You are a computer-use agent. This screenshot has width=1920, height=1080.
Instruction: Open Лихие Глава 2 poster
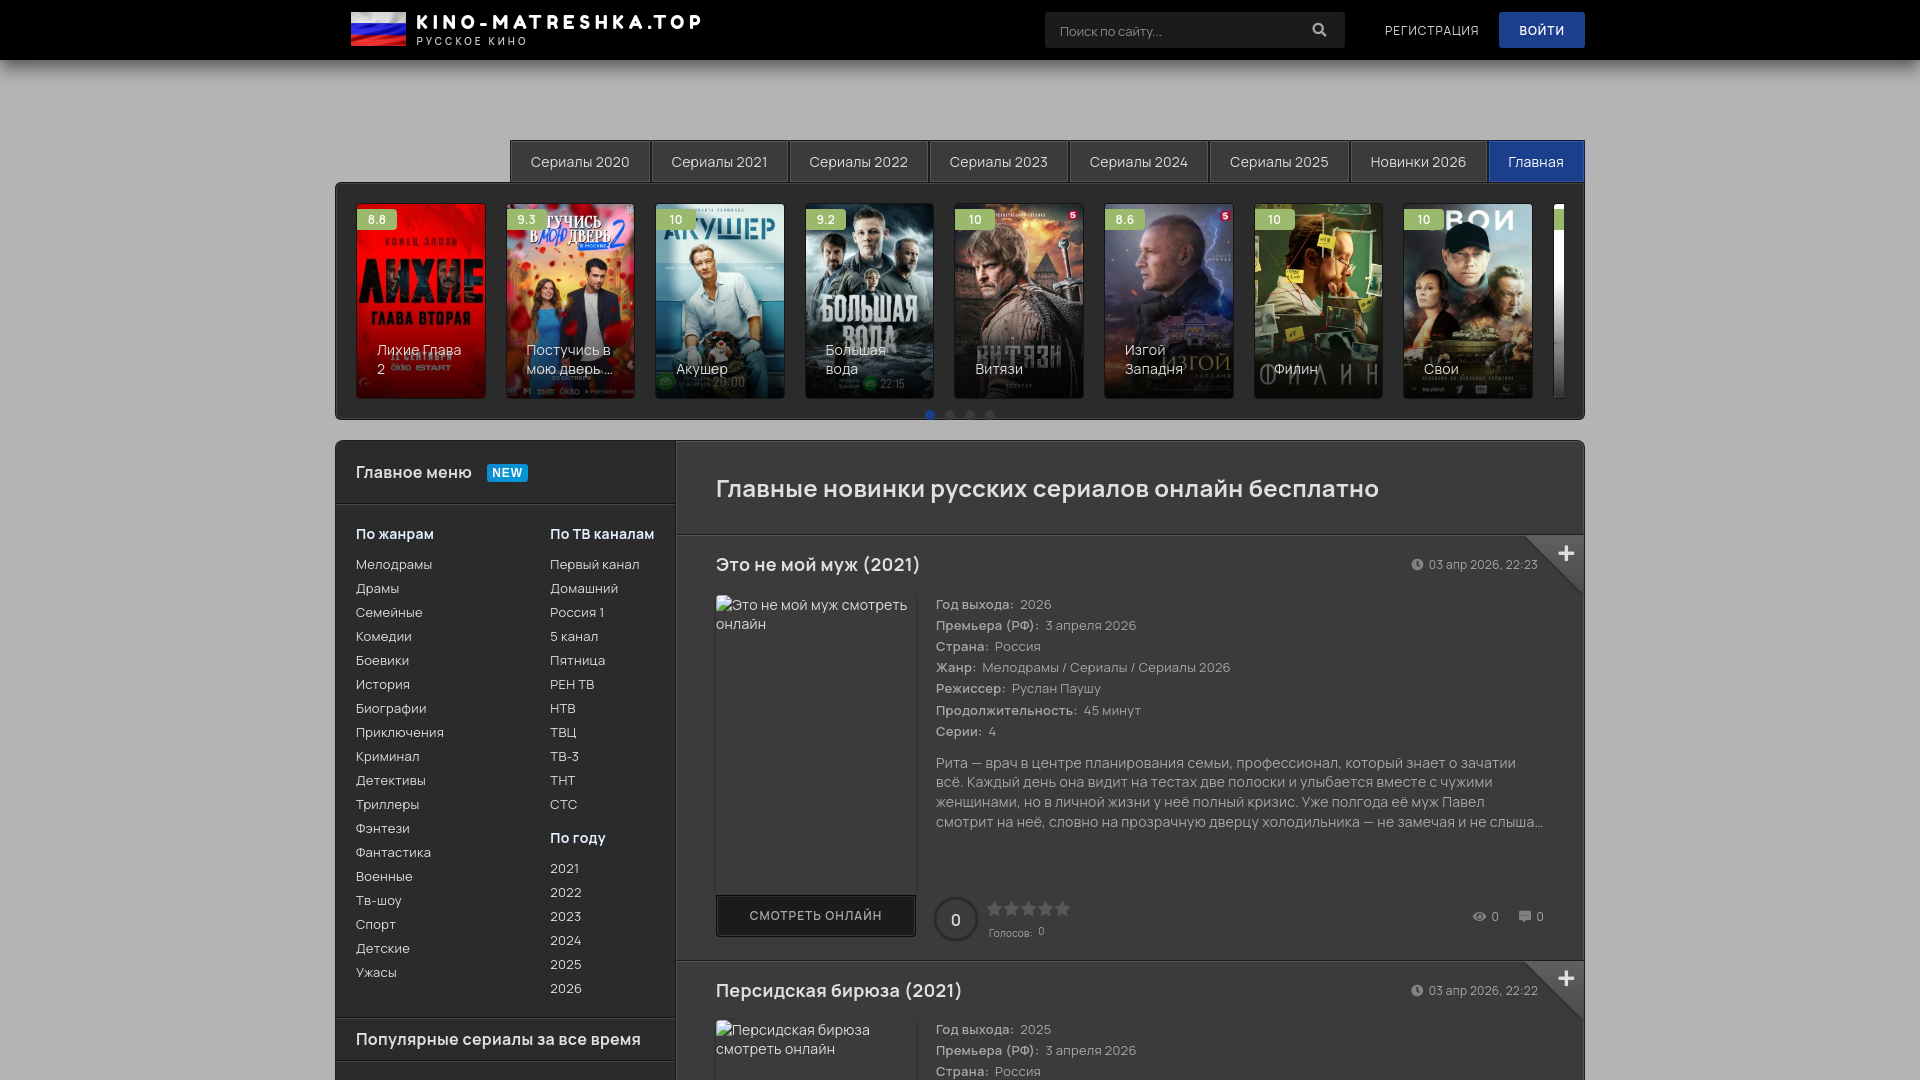pyautogui.click(x=420, y=301)
